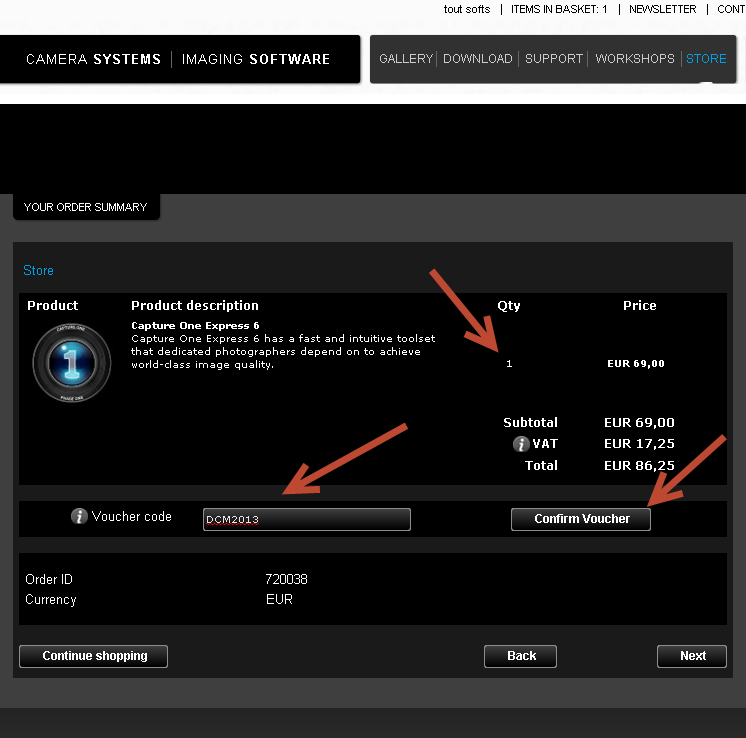Click the 'Product description' column header

pyautogui.click(x=195, y=305)
